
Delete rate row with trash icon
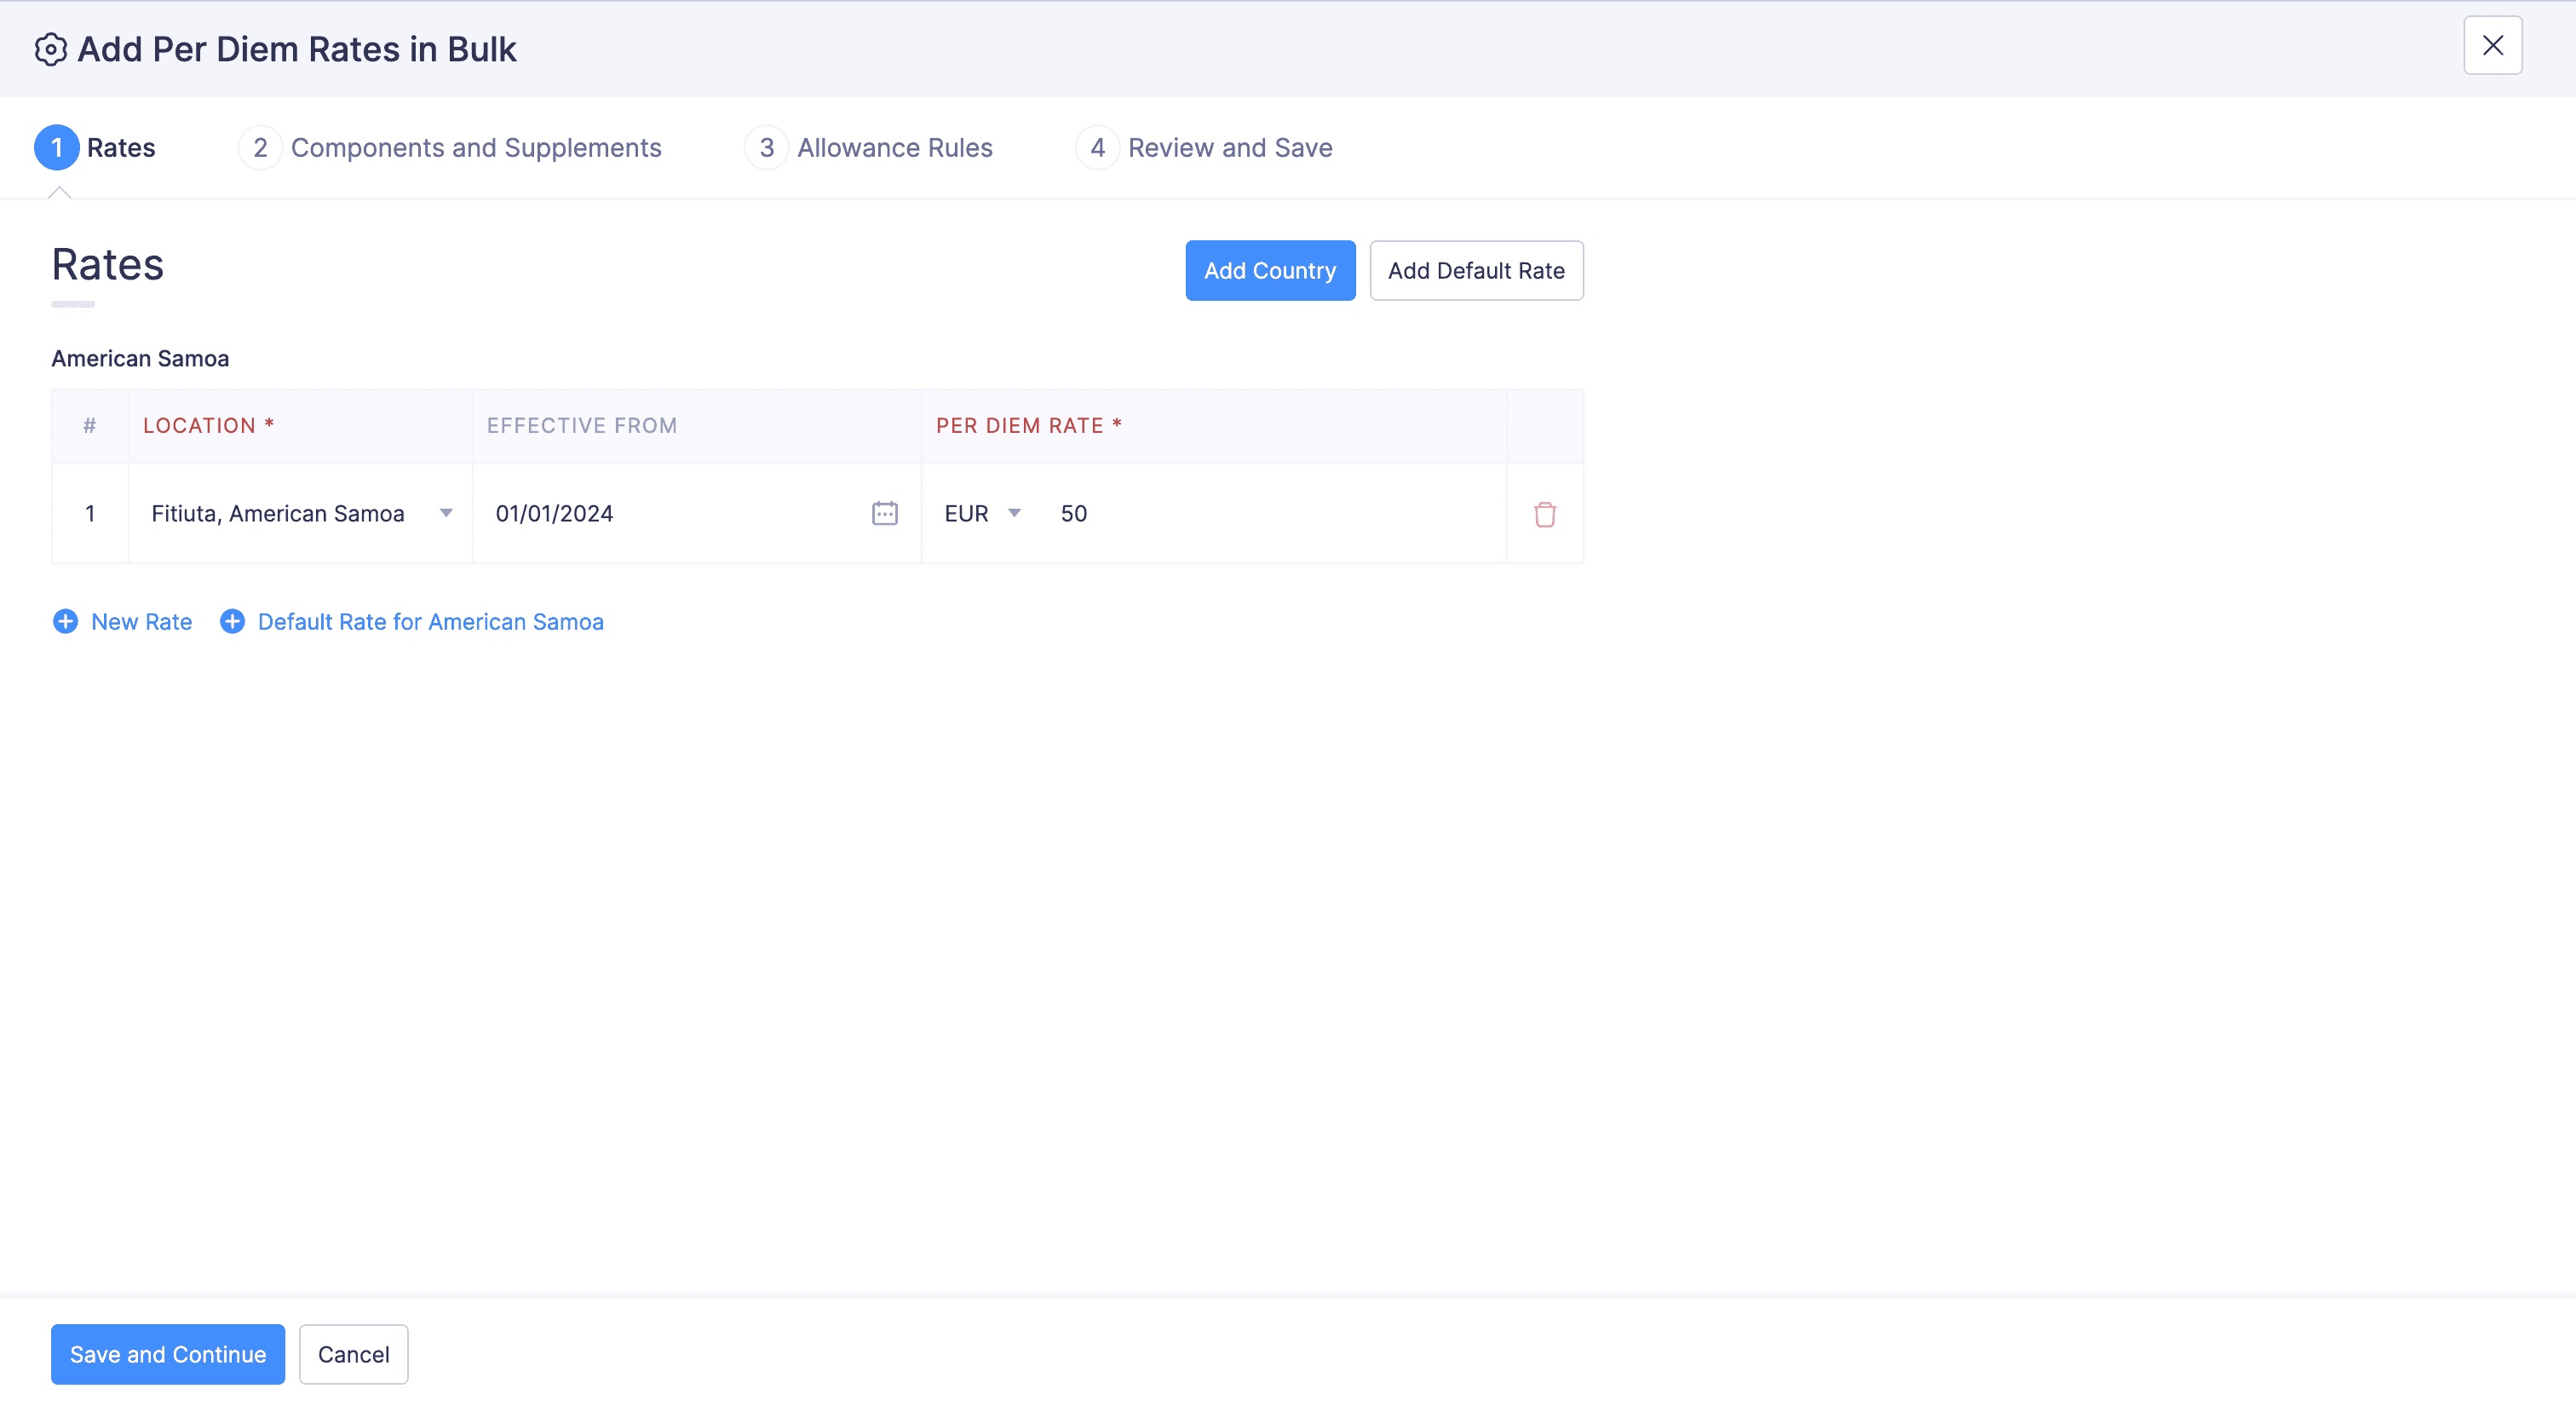(x=1544, y=514)
